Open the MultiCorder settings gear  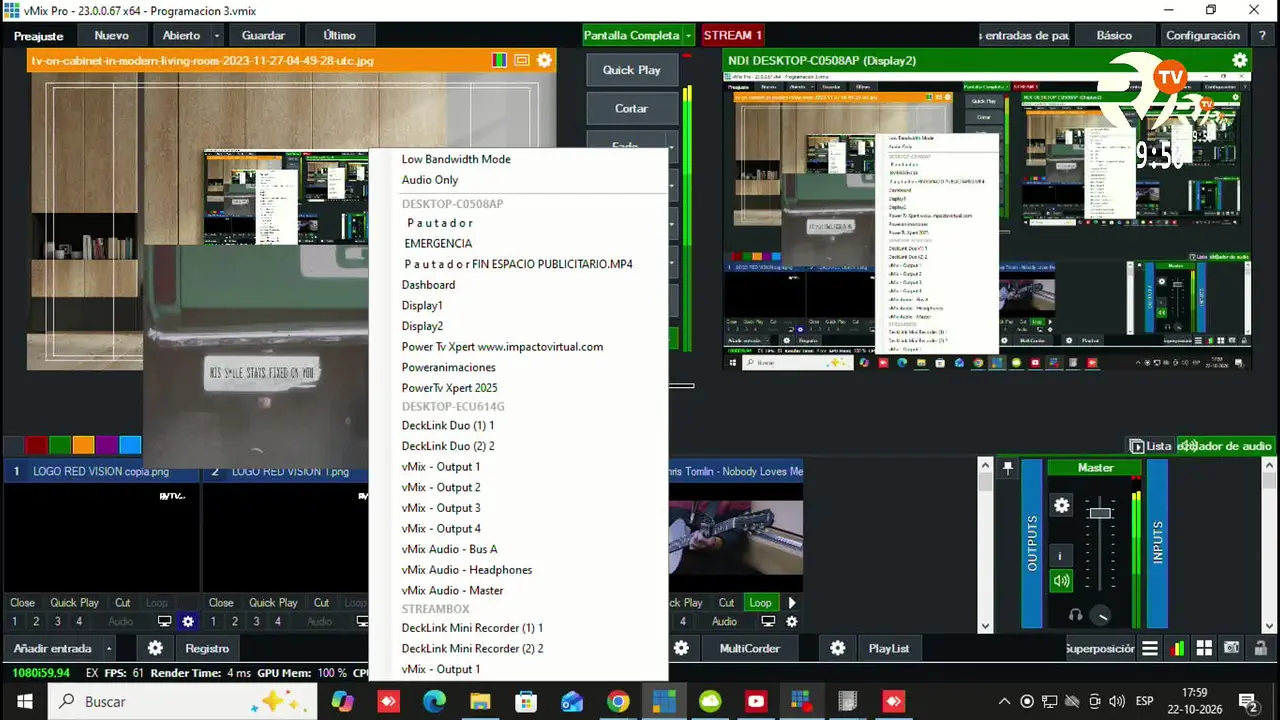point(681,648)
